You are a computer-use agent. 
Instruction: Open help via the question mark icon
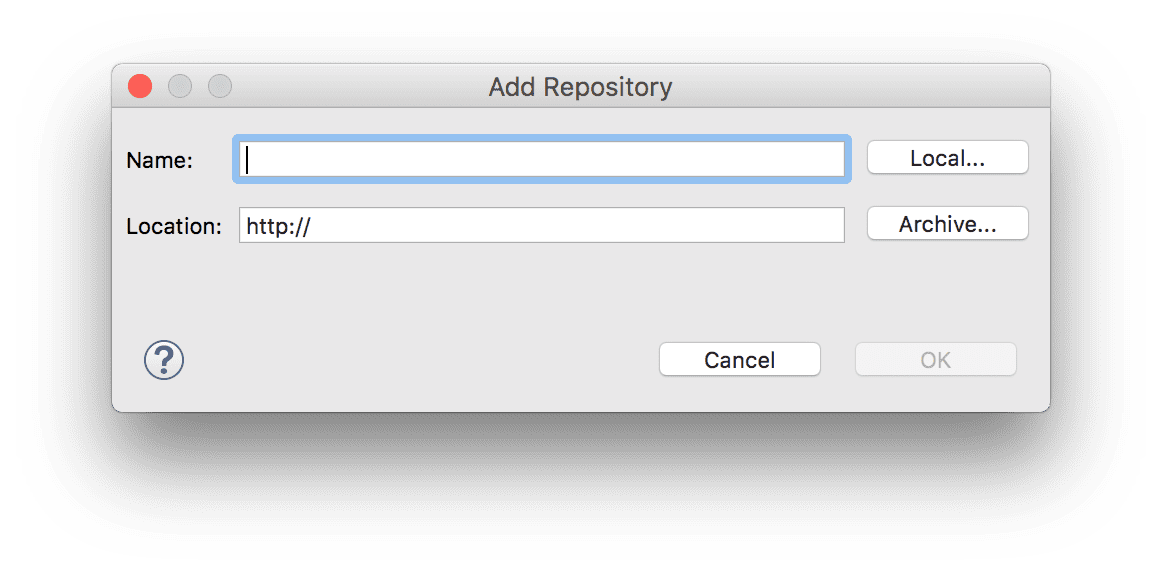(x=164, y=361)
